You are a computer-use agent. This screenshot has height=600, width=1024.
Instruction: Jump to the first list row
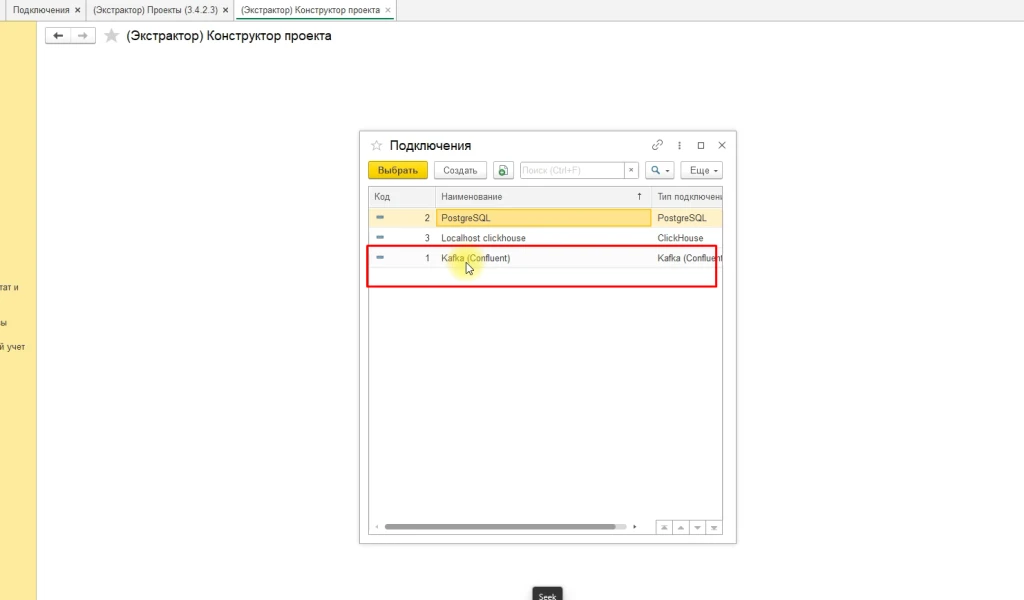(x=664, y=527)
